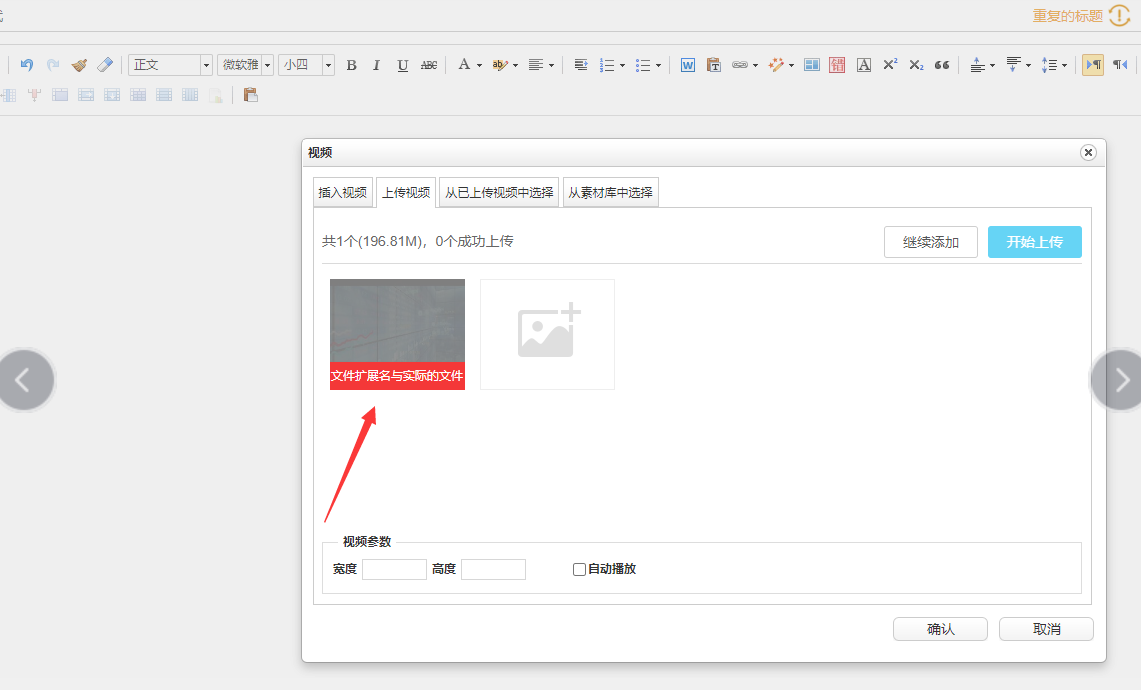Insert a blockquote with the quote icon
Screen dimensions: 1141x690
[x=941, y=65]
